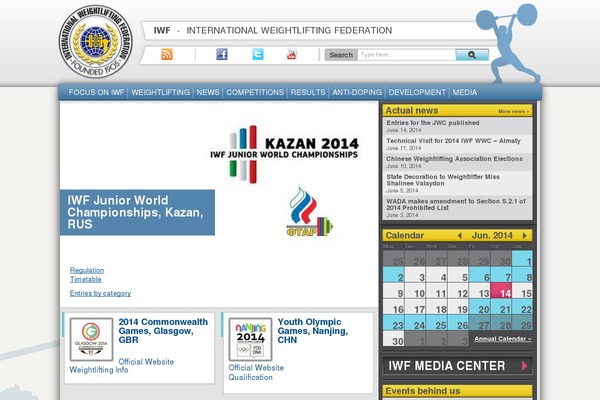
Task: Open the Regulation link
Action: pyautogui.click(x=86, y=270)
